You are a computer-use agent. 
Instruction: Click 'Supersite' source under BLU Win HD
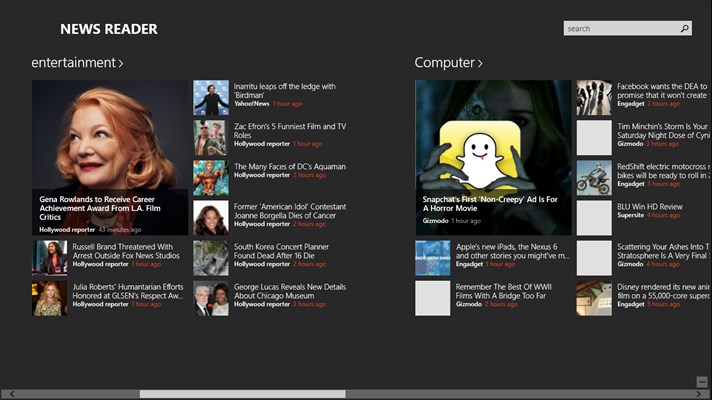pos(630,215)
